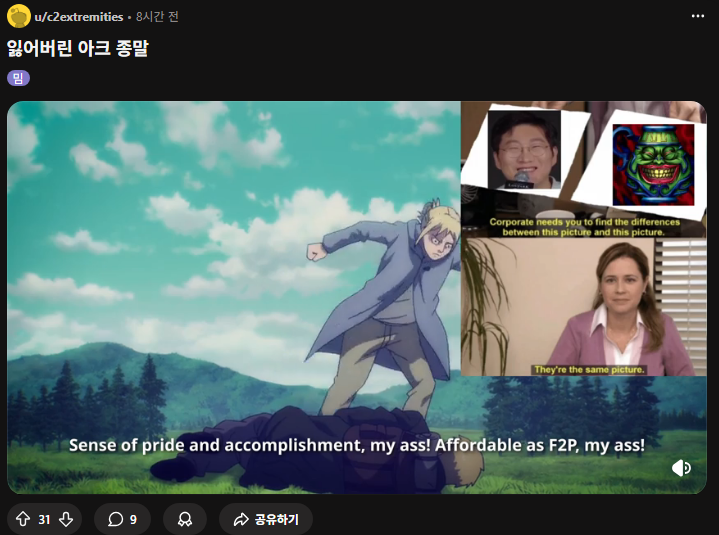Open the video player showing the anime scene
The image size is (719, 535).
357,297
